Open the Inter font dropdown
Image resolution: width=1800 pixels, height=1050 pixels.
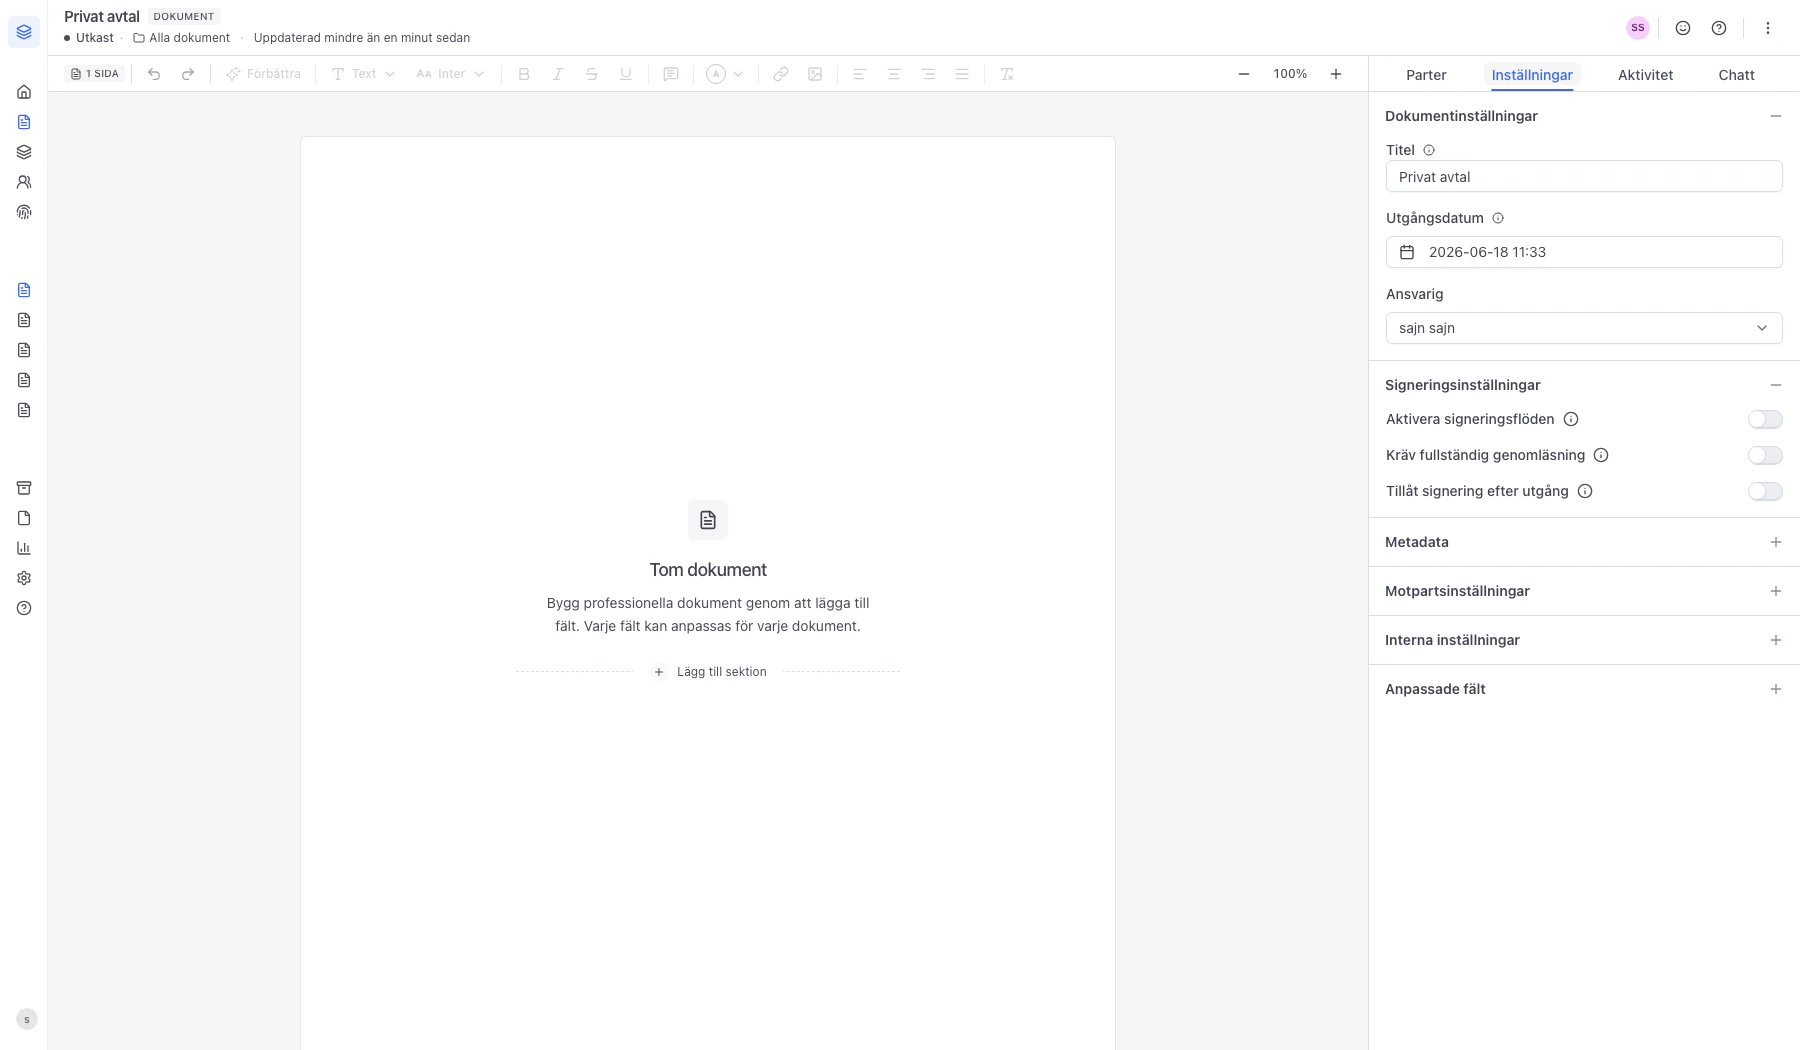pos(450,74)
